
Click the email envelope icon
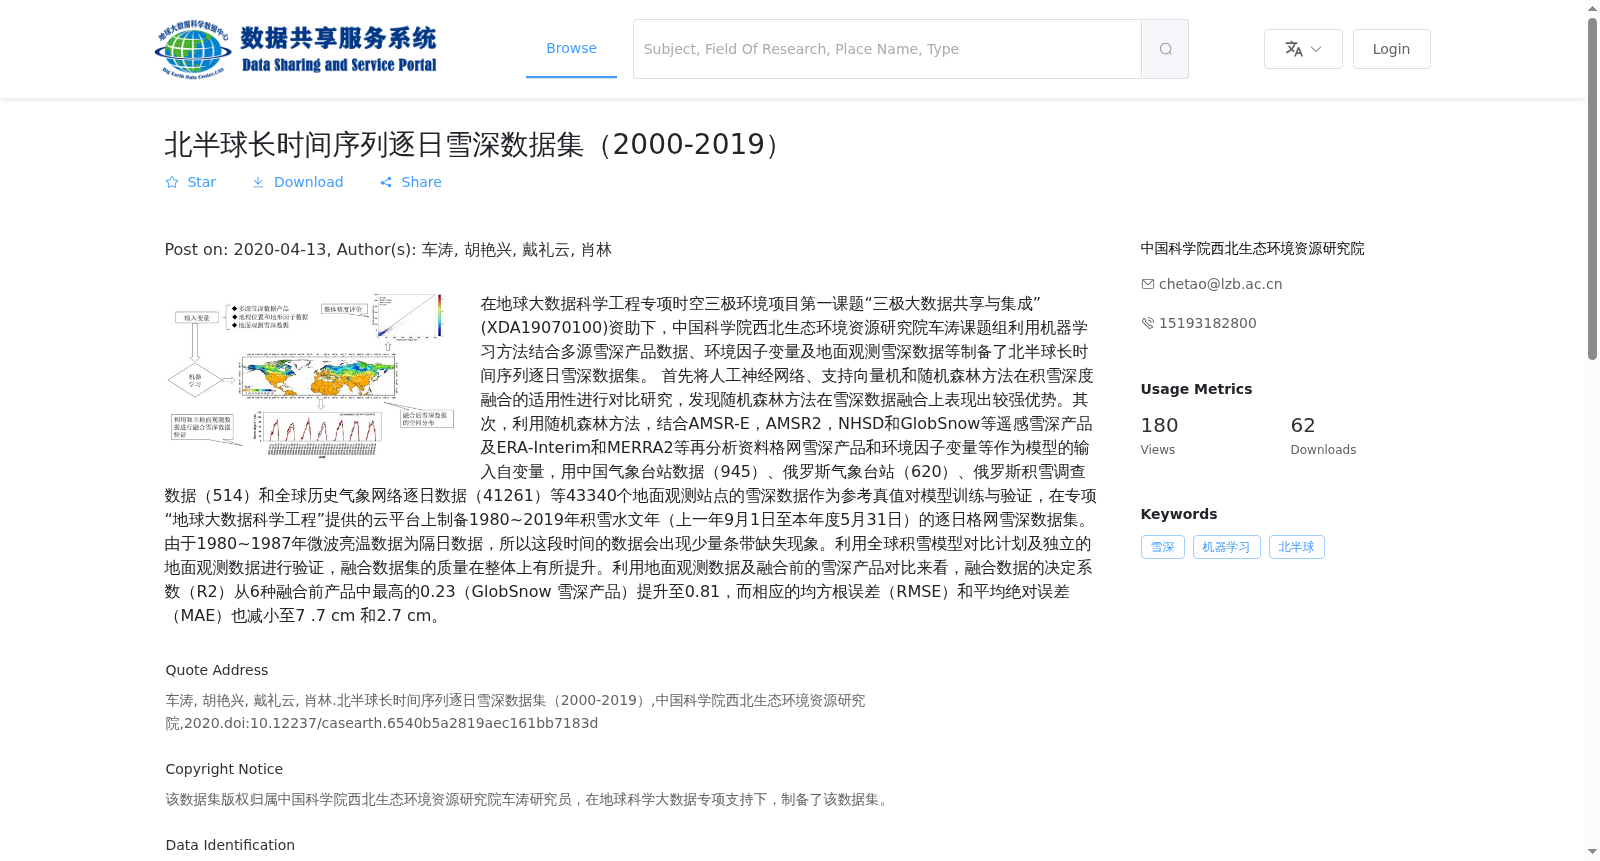(1148, 284)
